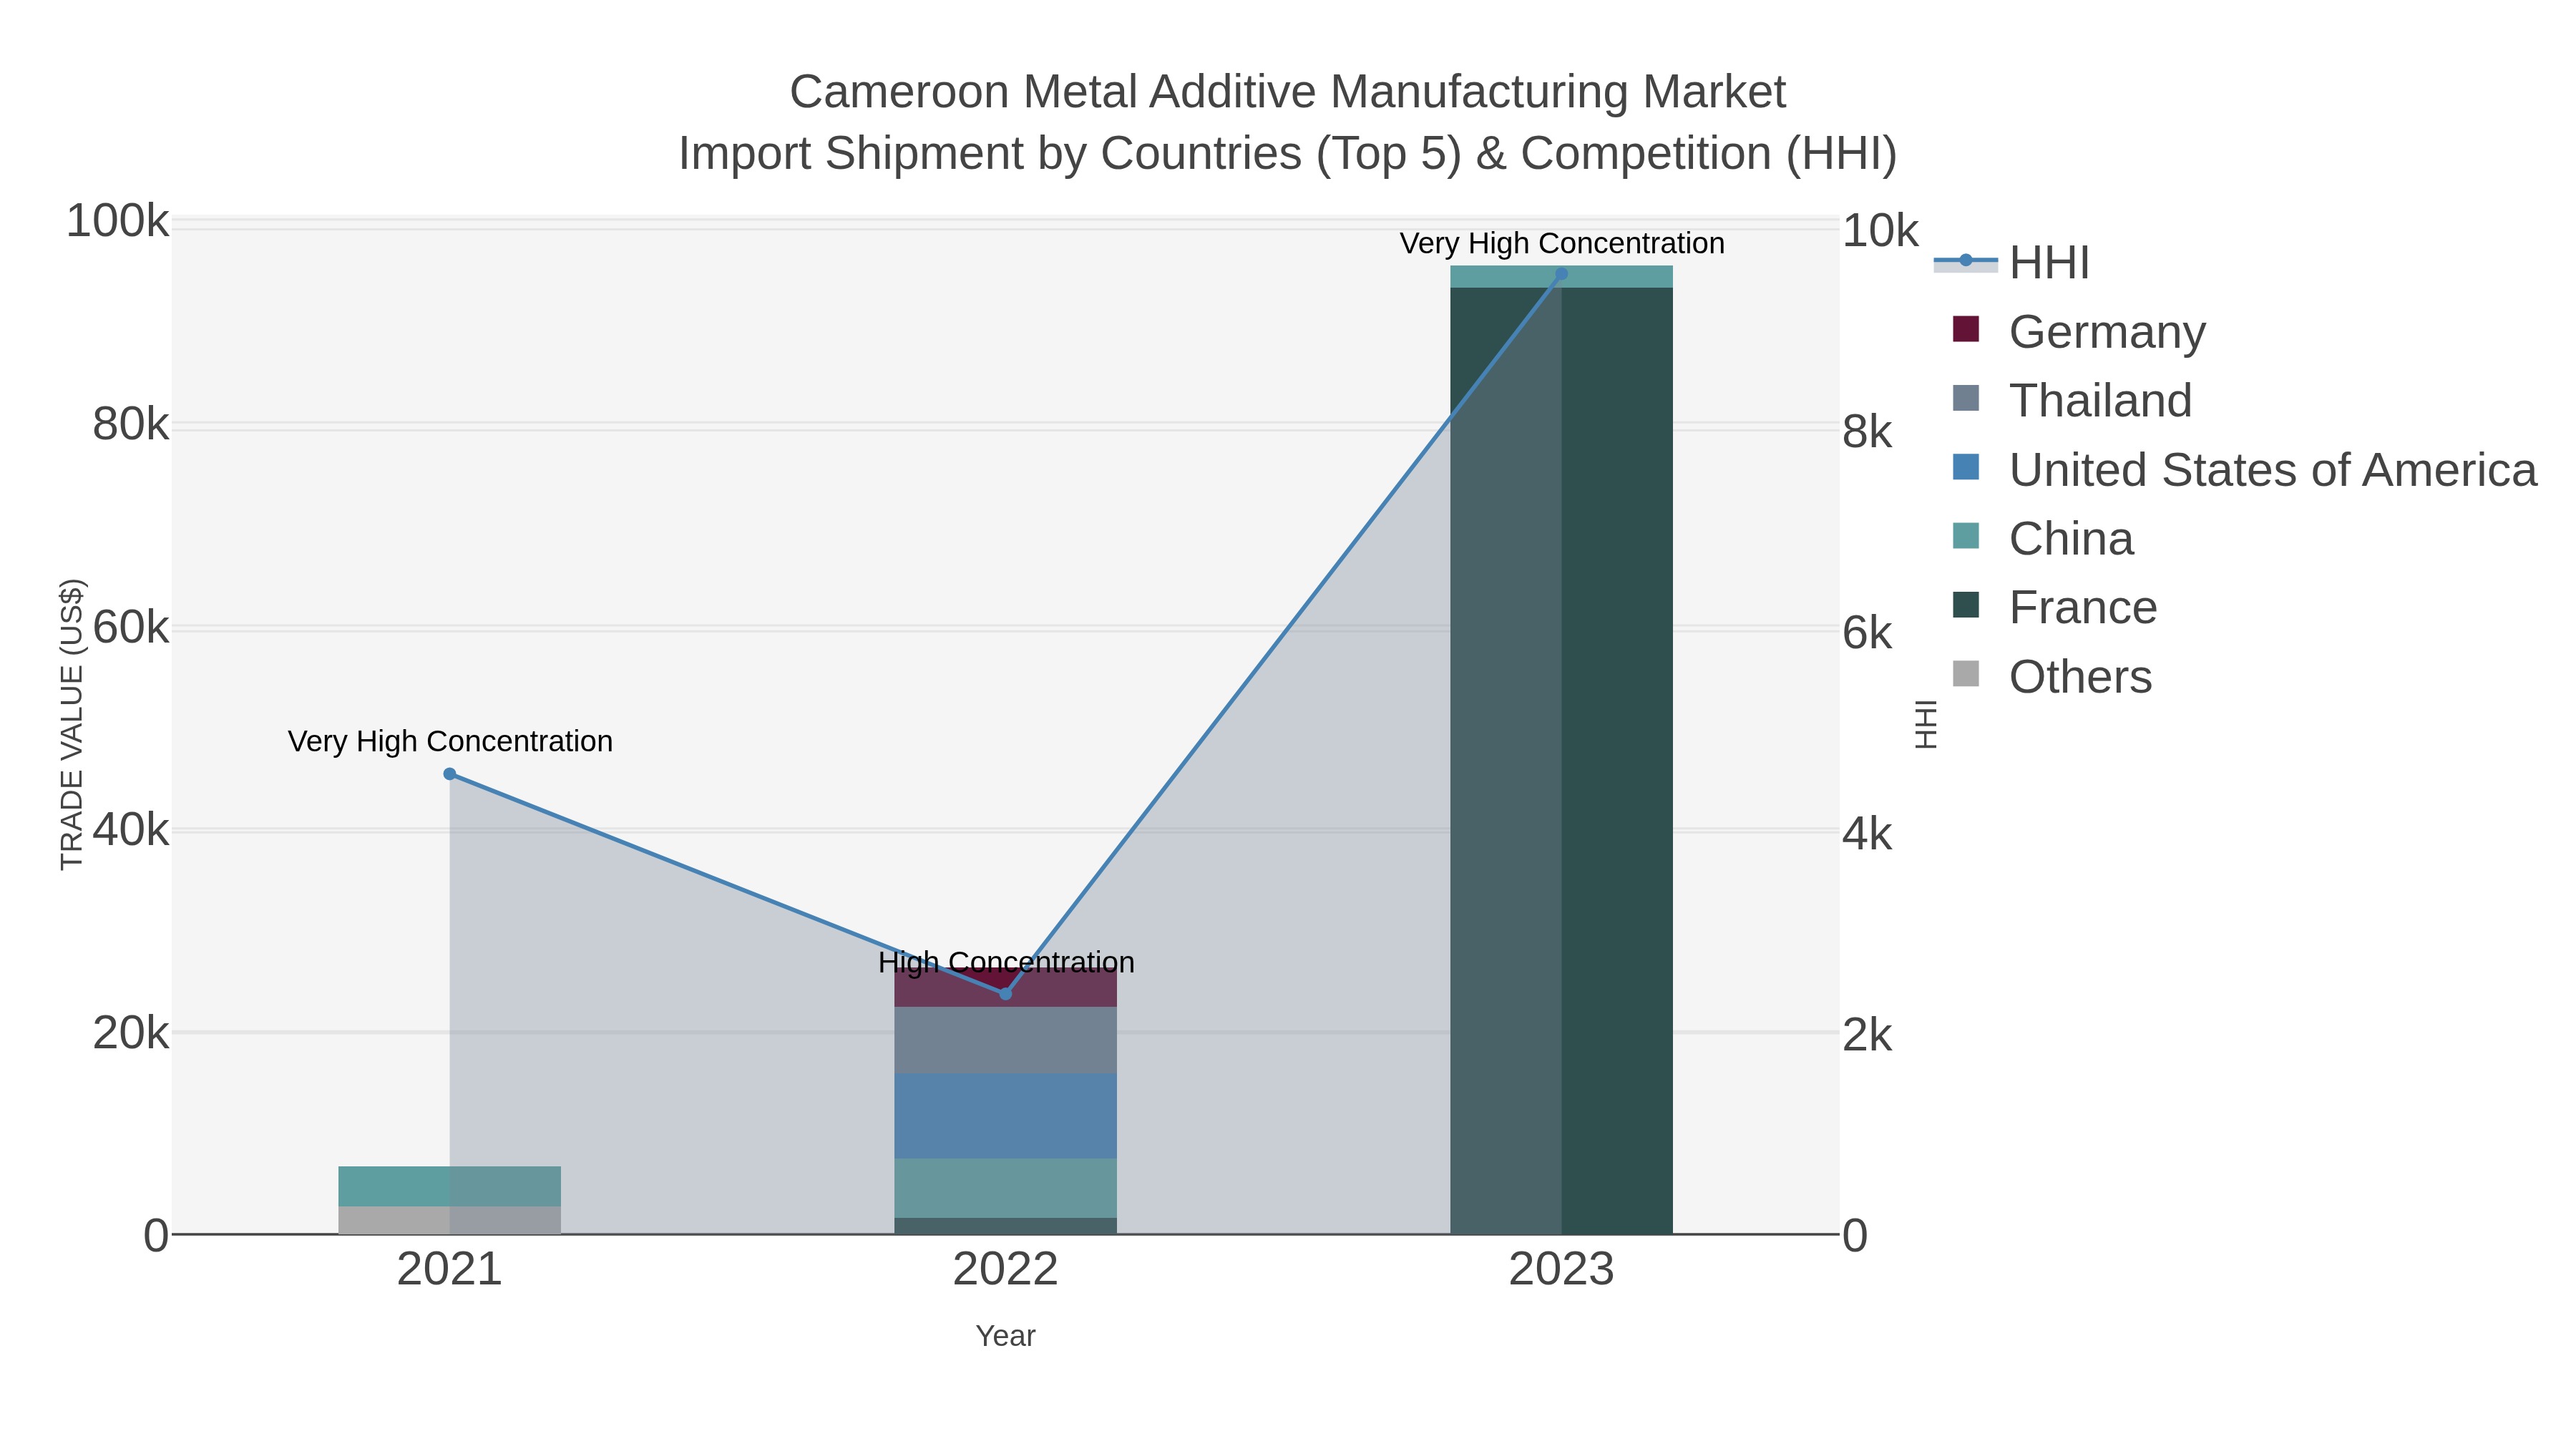Image resolution: width=2576 pixels, height=1449 pixels.
Task: Click the 60k left axis tick
Action: 130,628
